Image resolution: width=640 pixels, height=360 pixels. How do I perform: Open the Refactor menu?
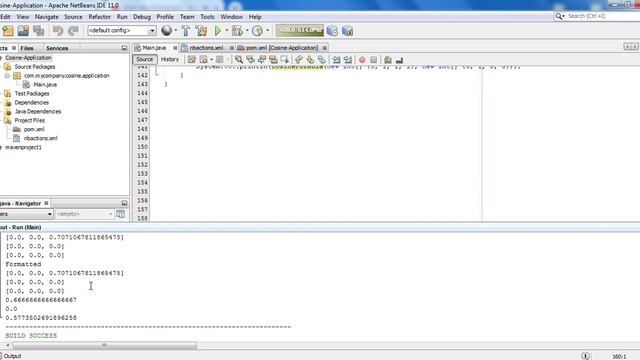pyautogui.click(x=100, y=17)
